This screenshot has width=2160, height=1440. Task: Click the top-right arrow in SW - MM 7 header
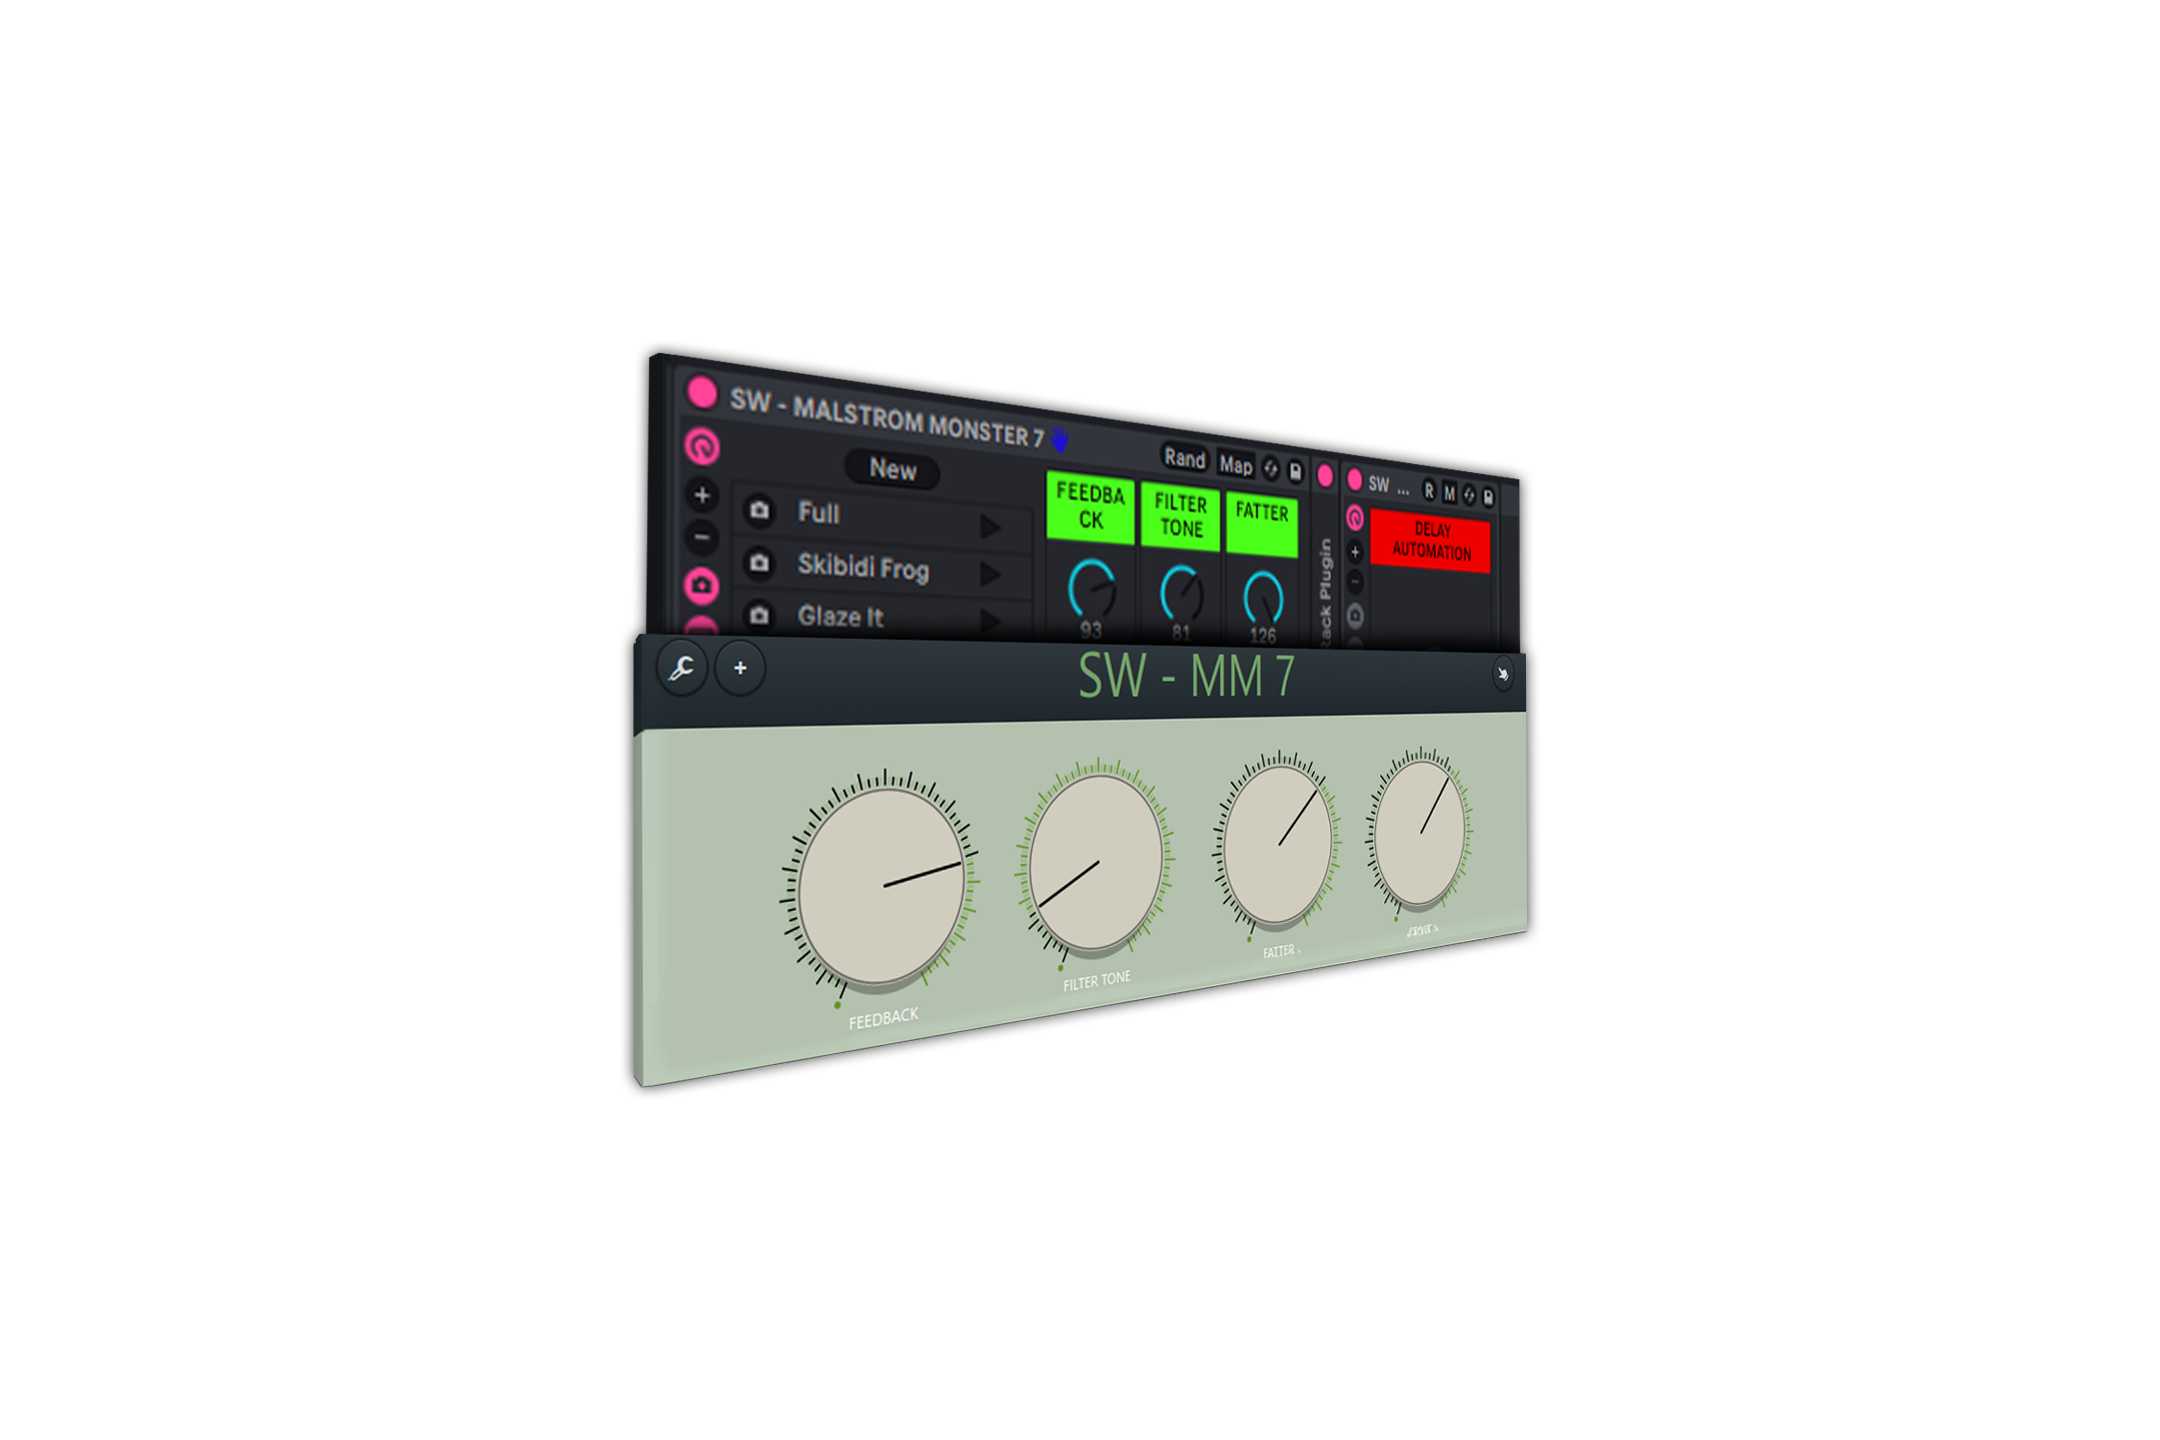[1502, 674]
